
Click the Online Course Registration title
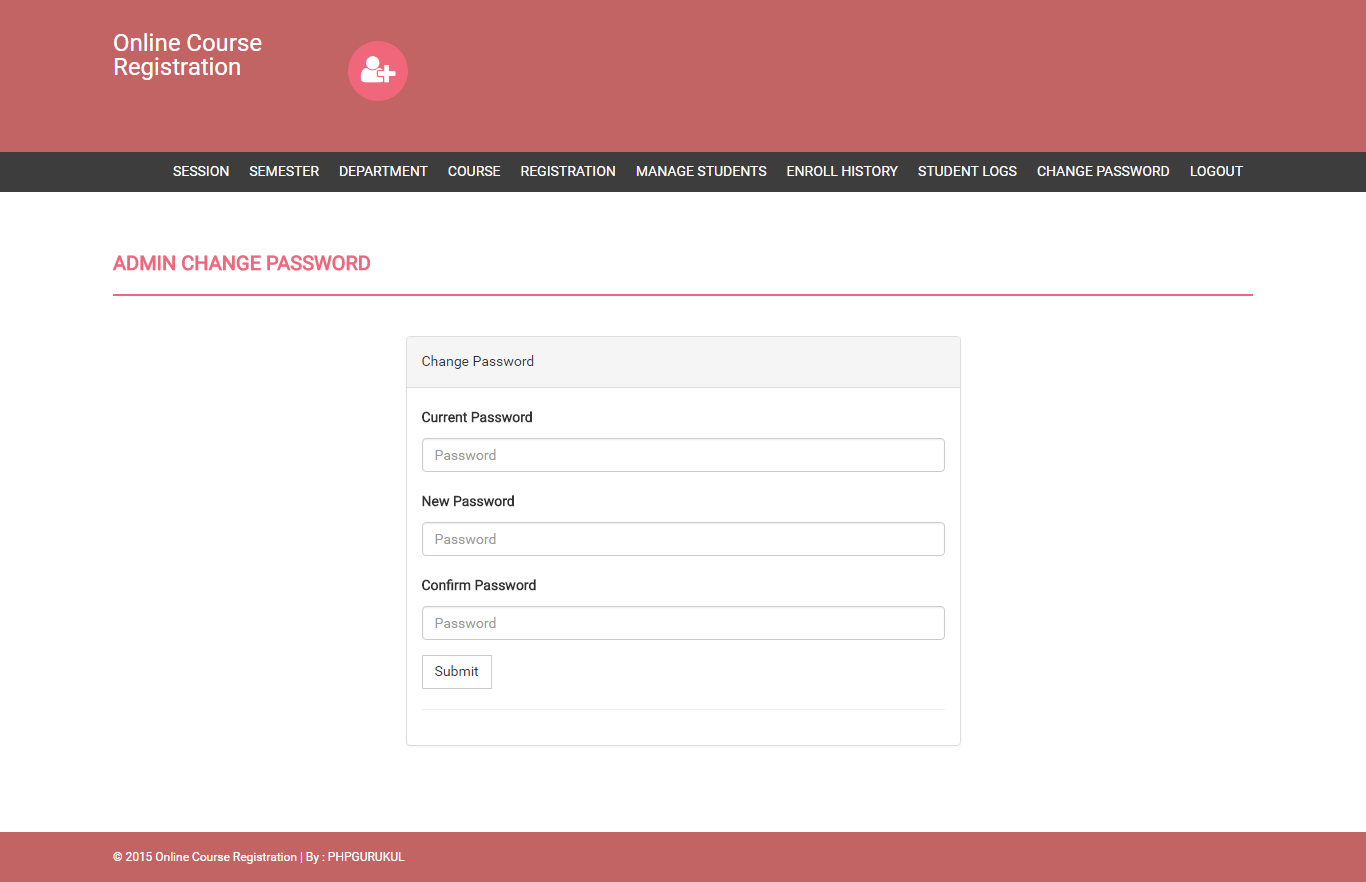187,55
